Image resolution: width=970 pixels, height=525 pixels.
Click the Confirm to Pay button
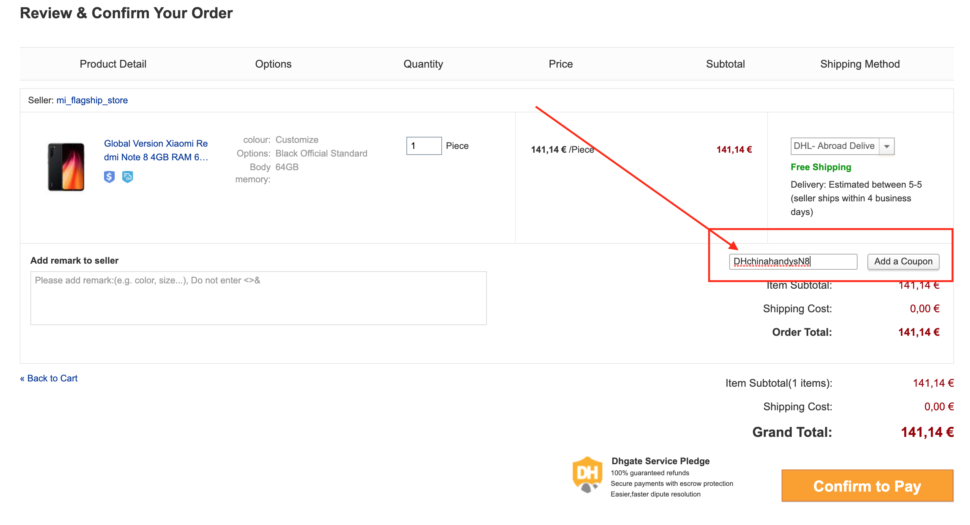tap(867, 486)
